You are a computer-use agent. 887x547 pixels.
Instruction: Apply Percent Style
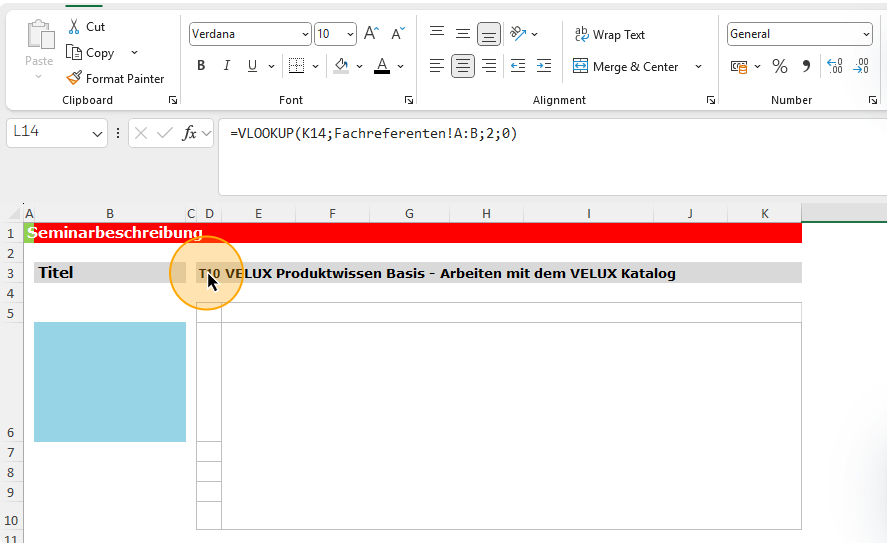click(x=780, y=67)
